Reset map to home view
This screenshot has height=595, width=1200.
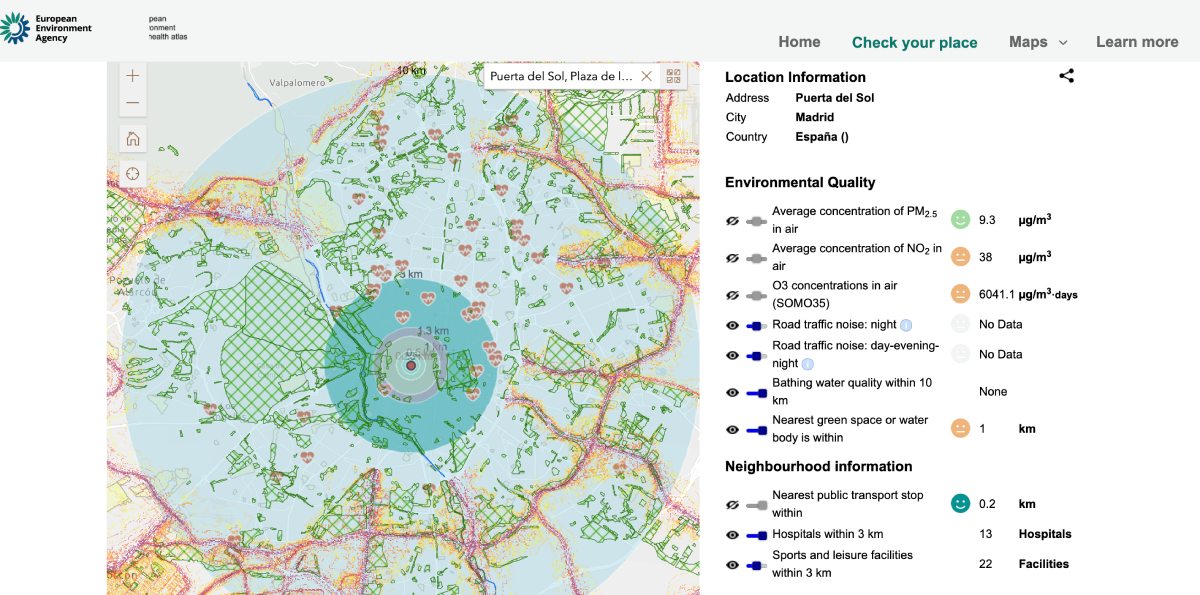pos(133,139)
